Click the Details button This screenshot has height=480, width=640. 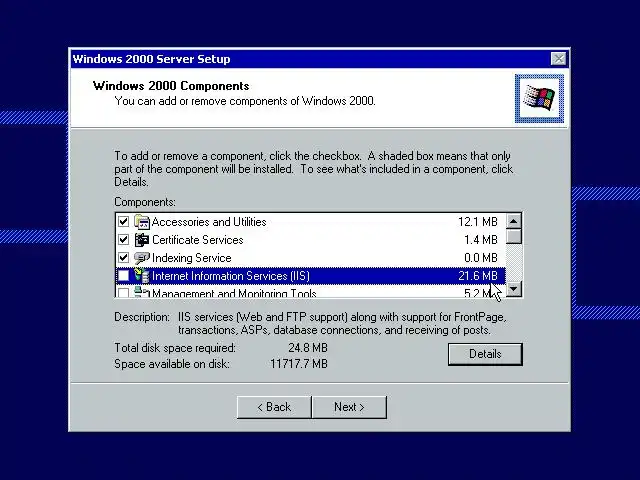[x=485, y=354]
